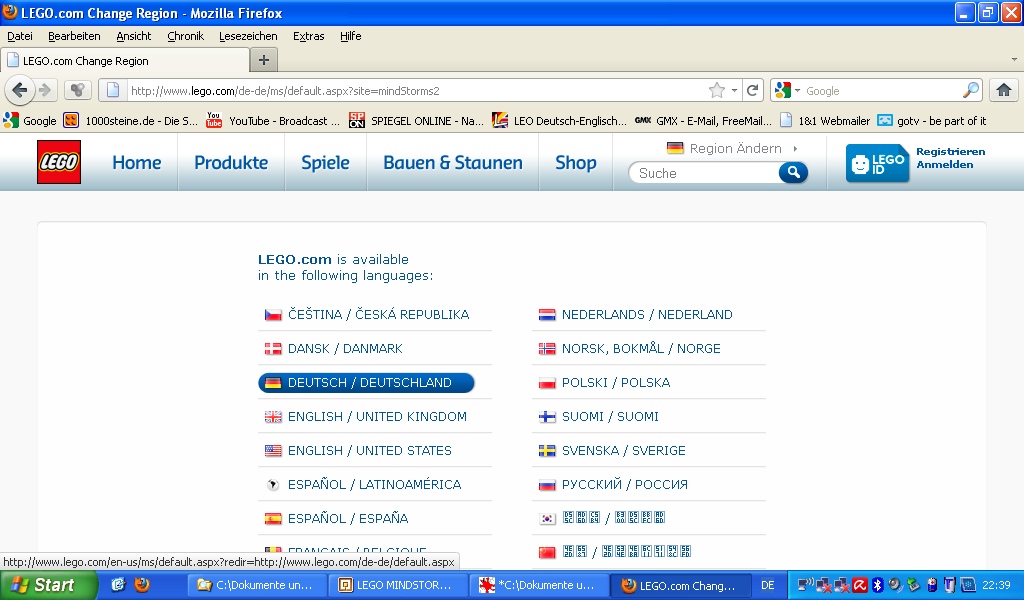The height and width of the screenshot is (600, 1024).
Task: Click the Spain flag icon
Action: click(x=273, y=518)
